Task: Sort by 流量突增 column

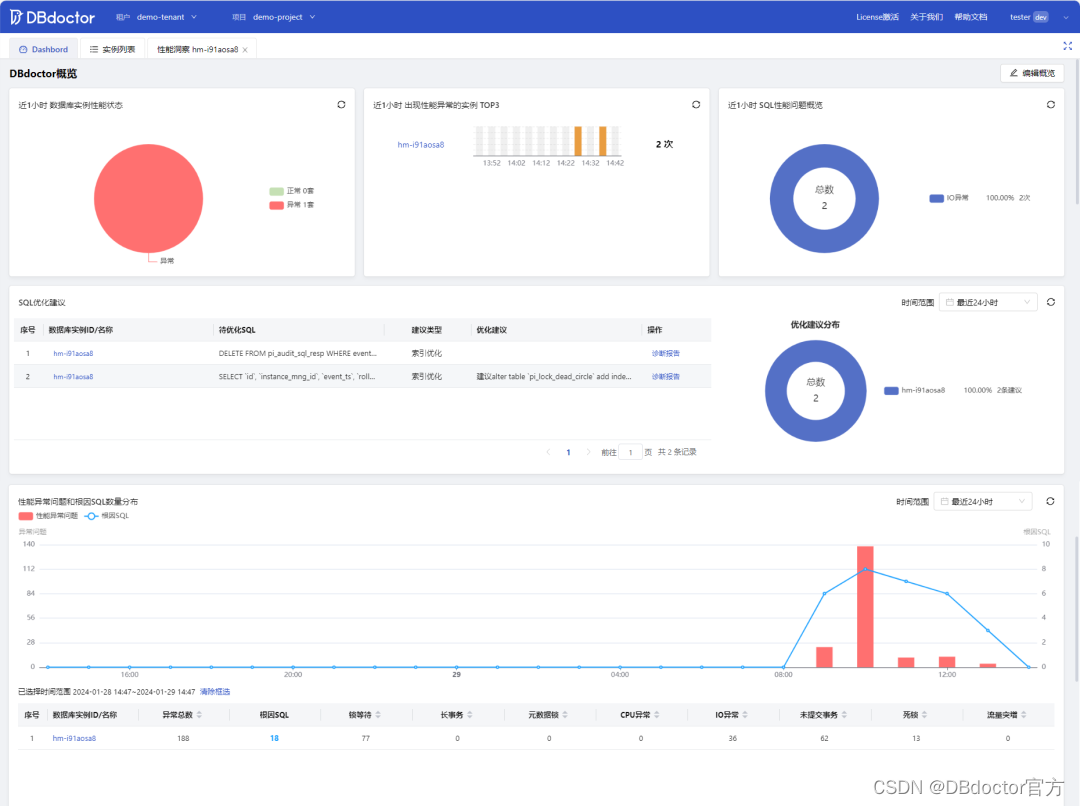Action: (1024, 715)
